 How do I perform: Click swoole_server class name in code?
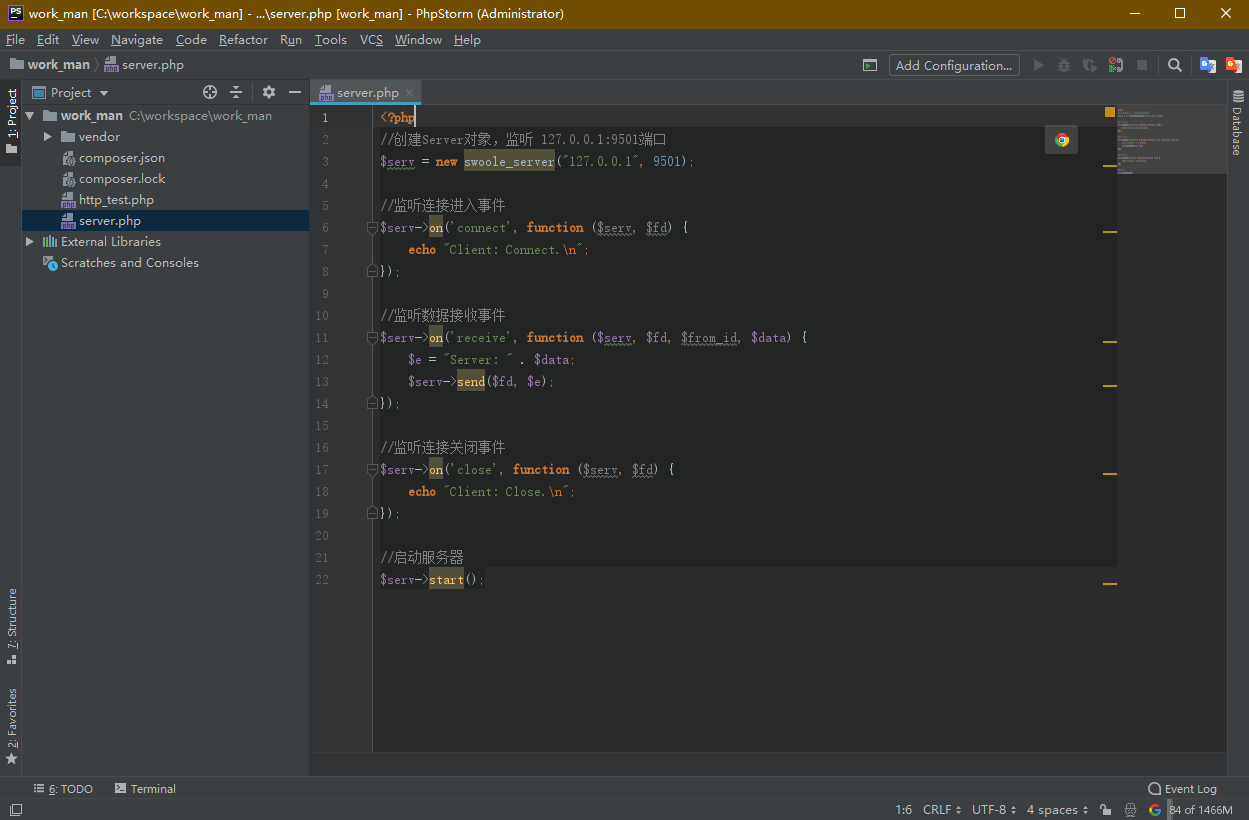click(x=509, y=162)
